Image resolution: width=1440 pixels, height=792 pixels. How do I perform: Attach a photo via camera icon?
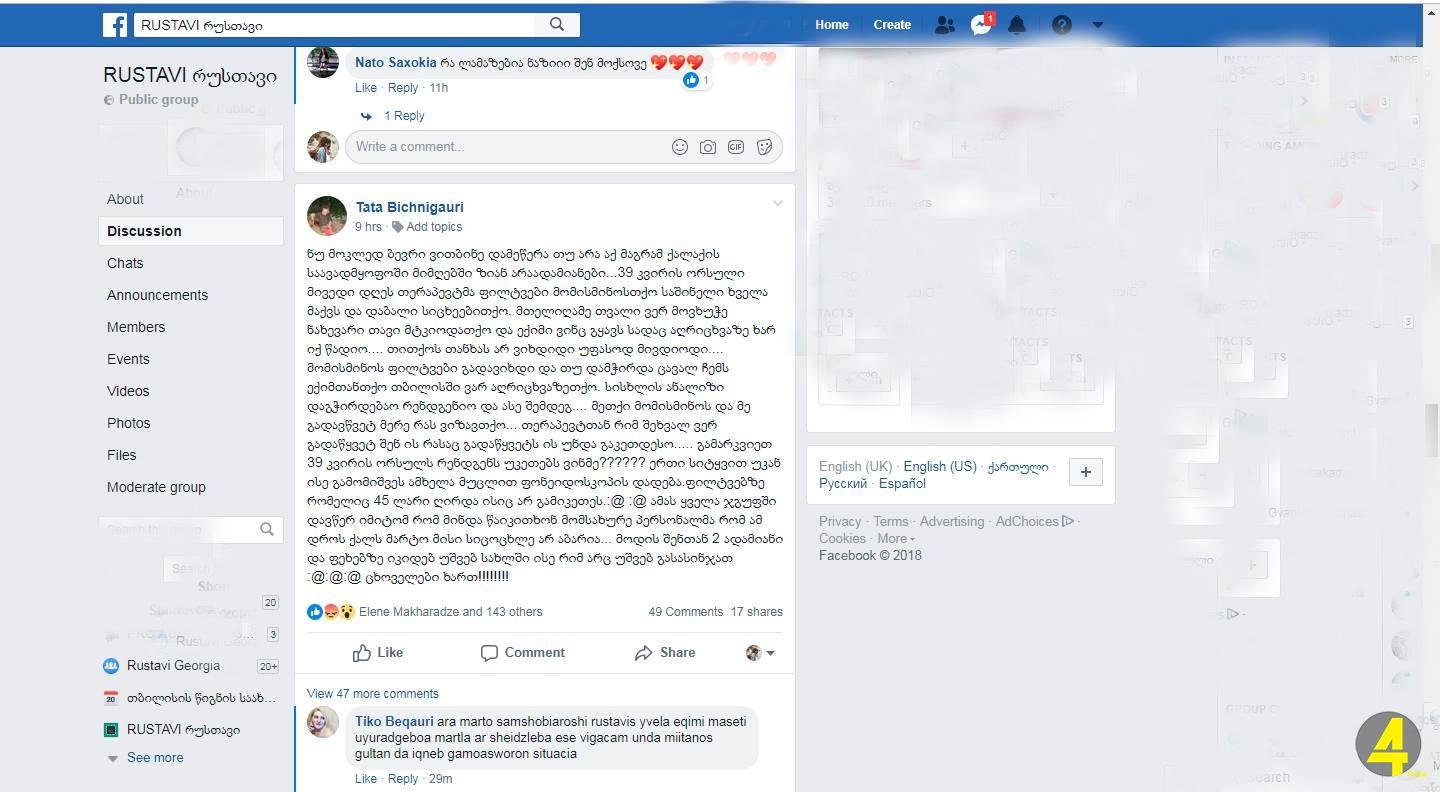tap(708, 147)
